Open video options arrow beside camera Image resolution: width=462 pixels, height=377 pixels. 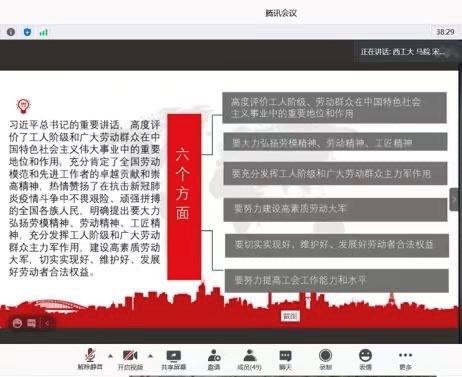click(151, 356)
